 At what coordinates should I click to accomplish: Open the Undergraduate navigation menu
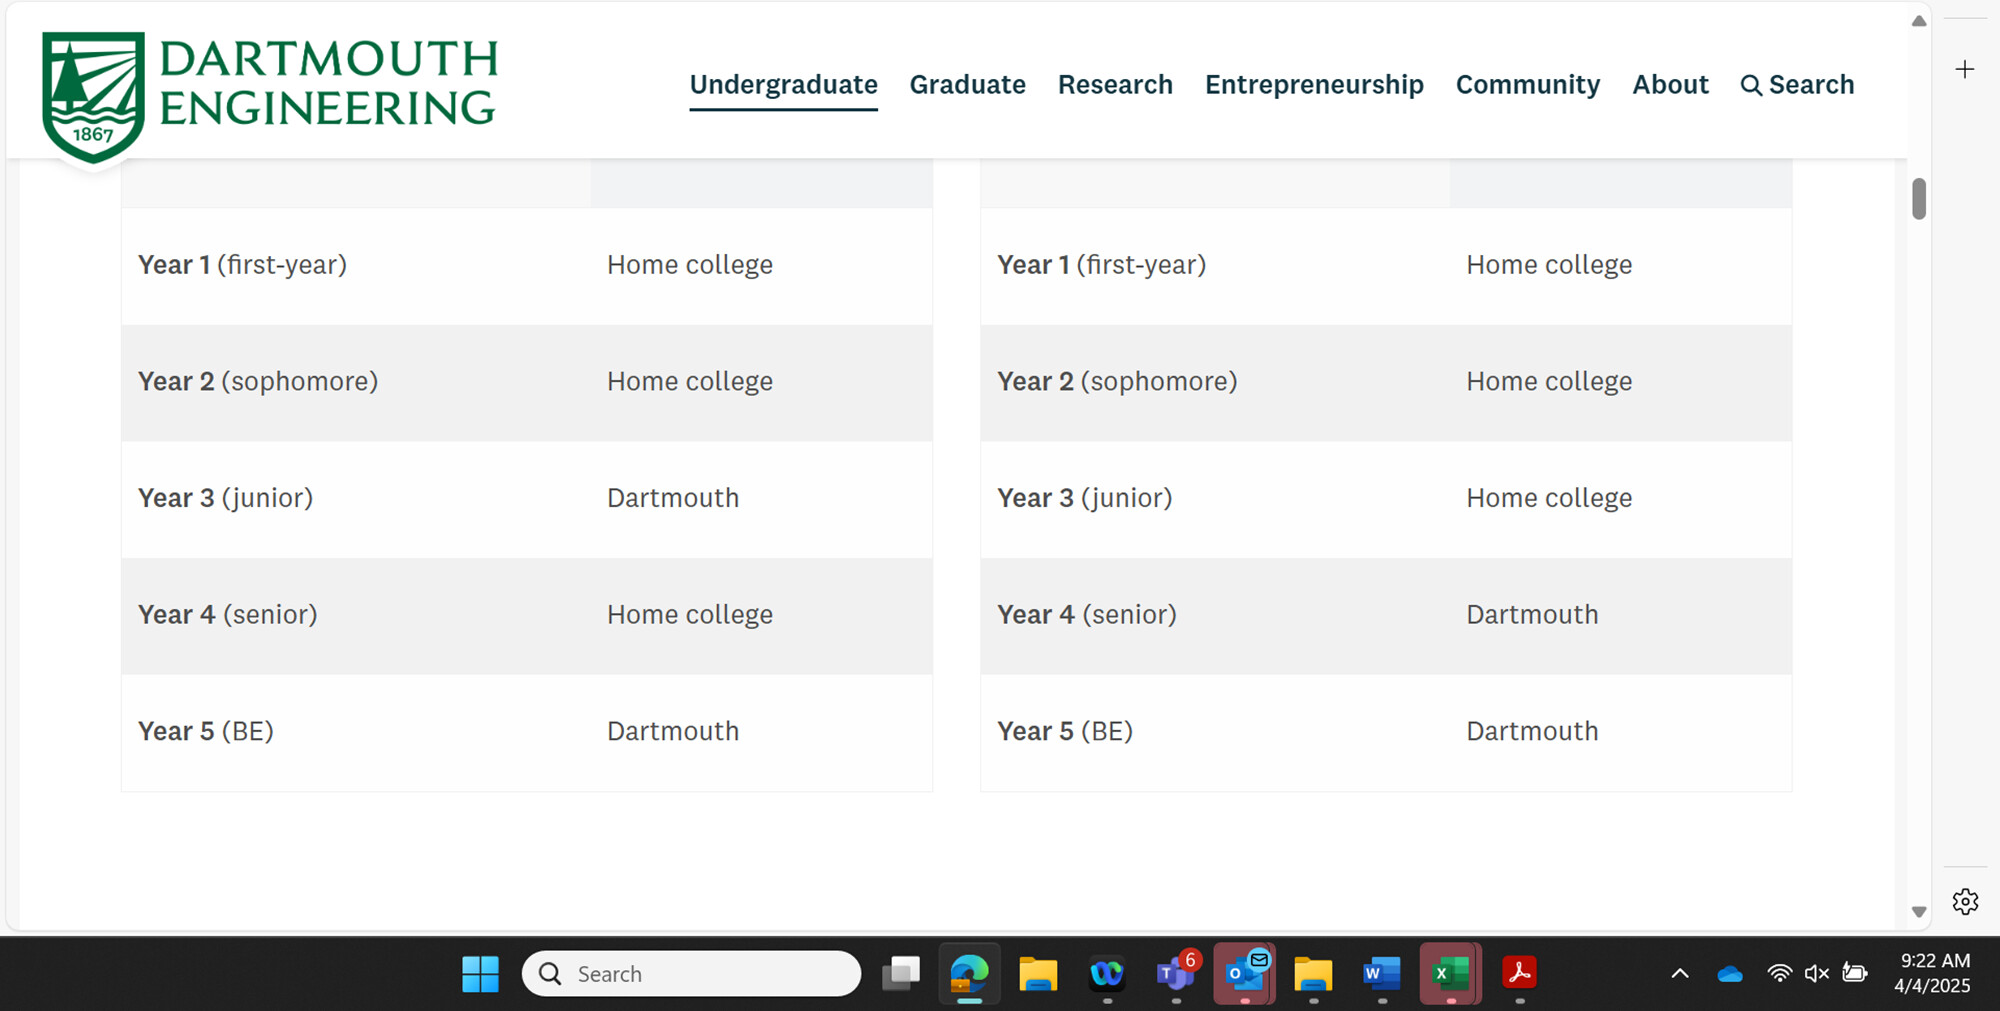(783, 85)
